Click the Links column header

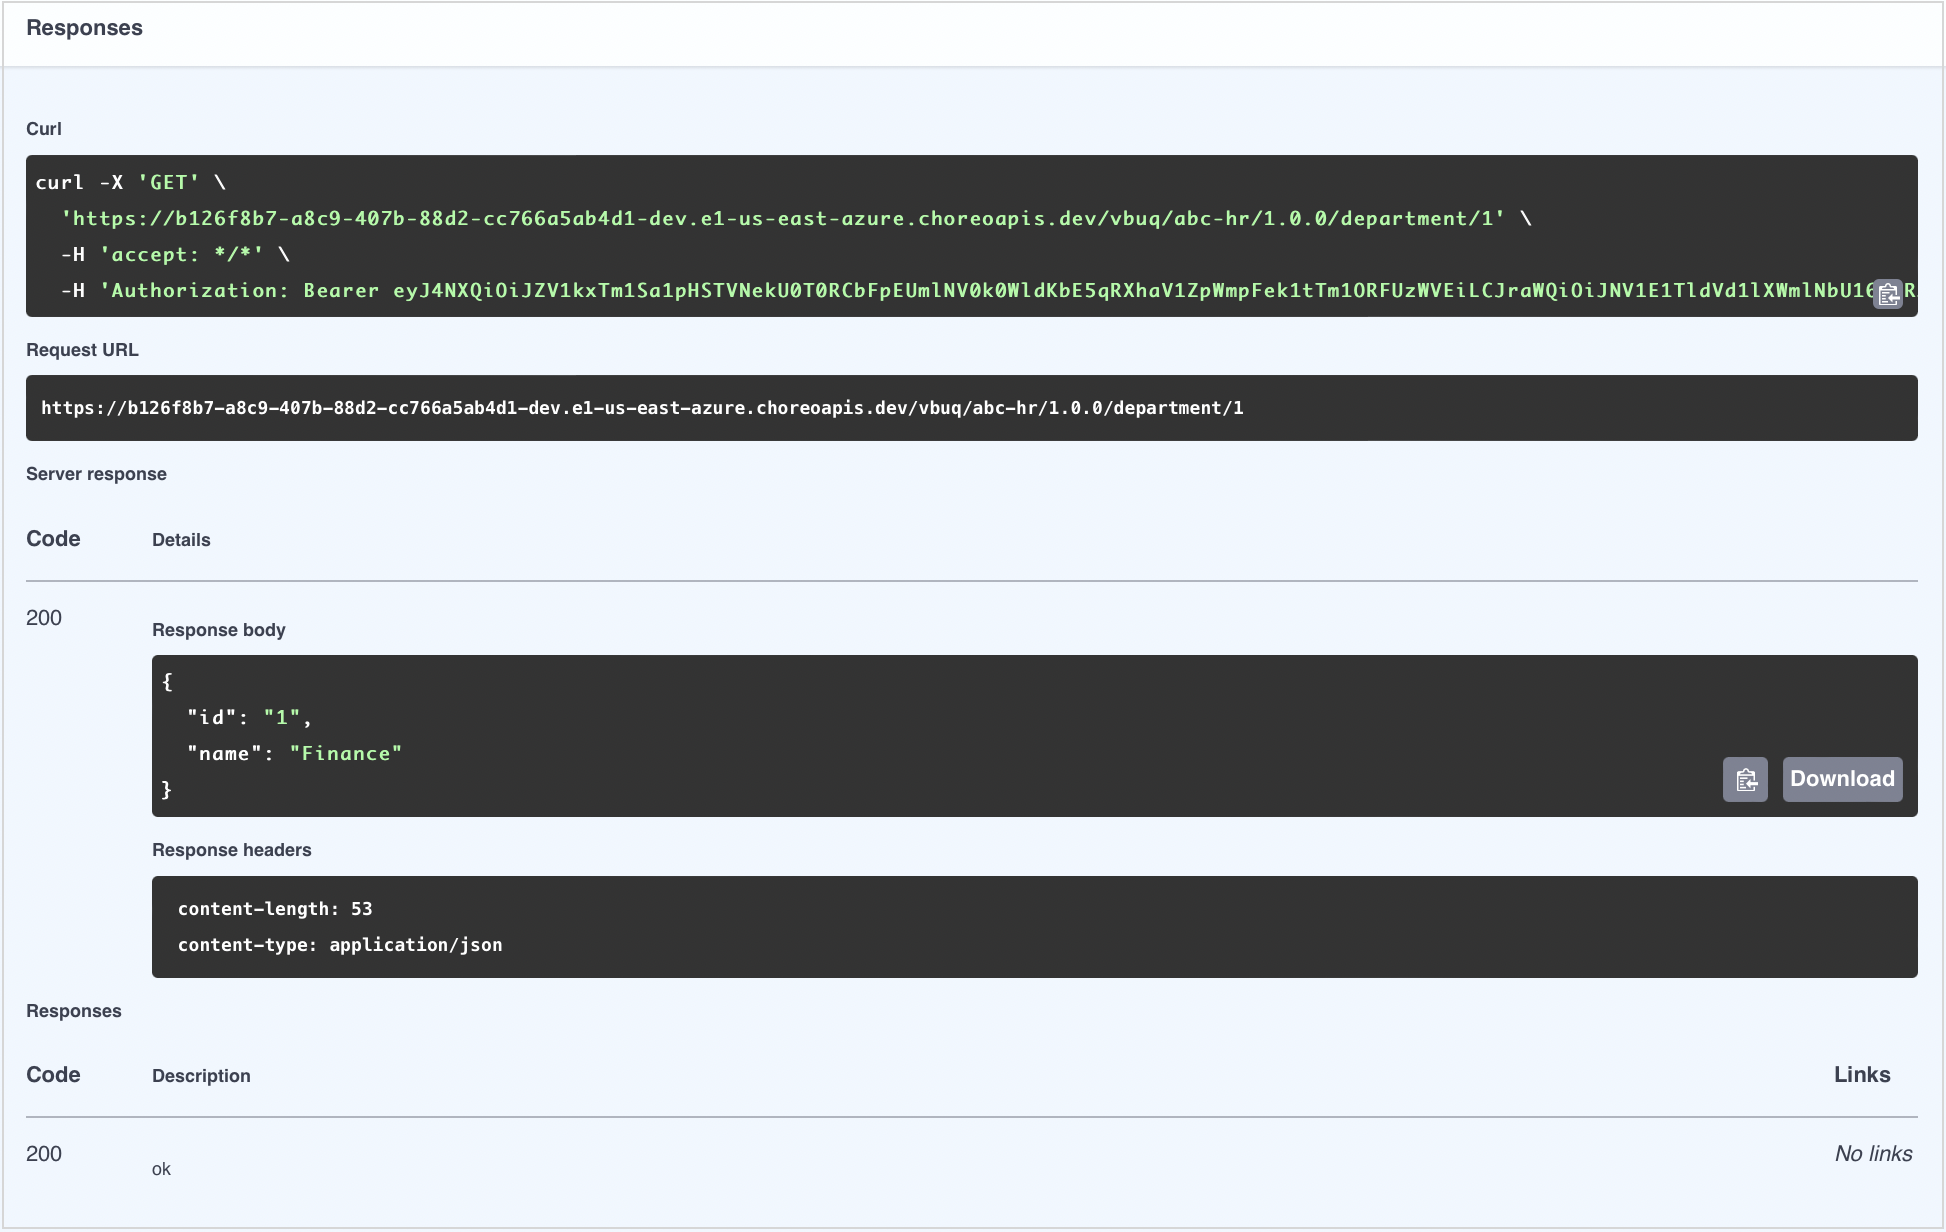click(1861, 1075)
